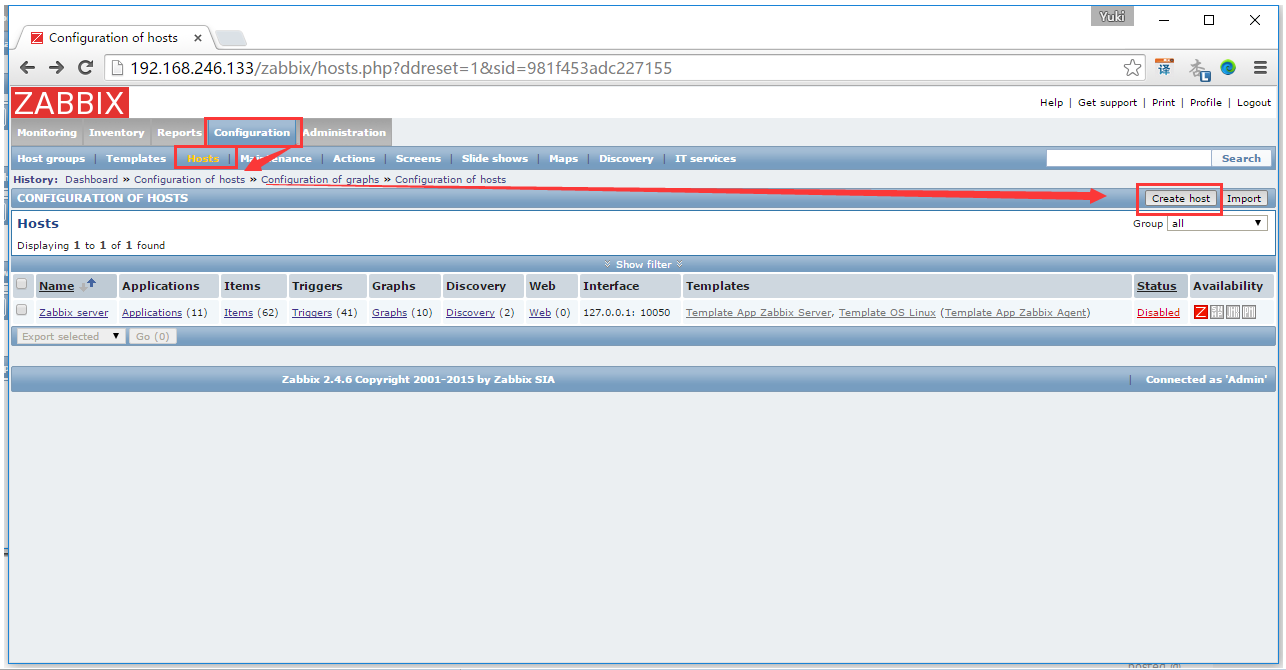Check the Zabbix server row checkbox
This screenshot has height=670, width=1286.
pyautogui.click(x=22, y=311)
